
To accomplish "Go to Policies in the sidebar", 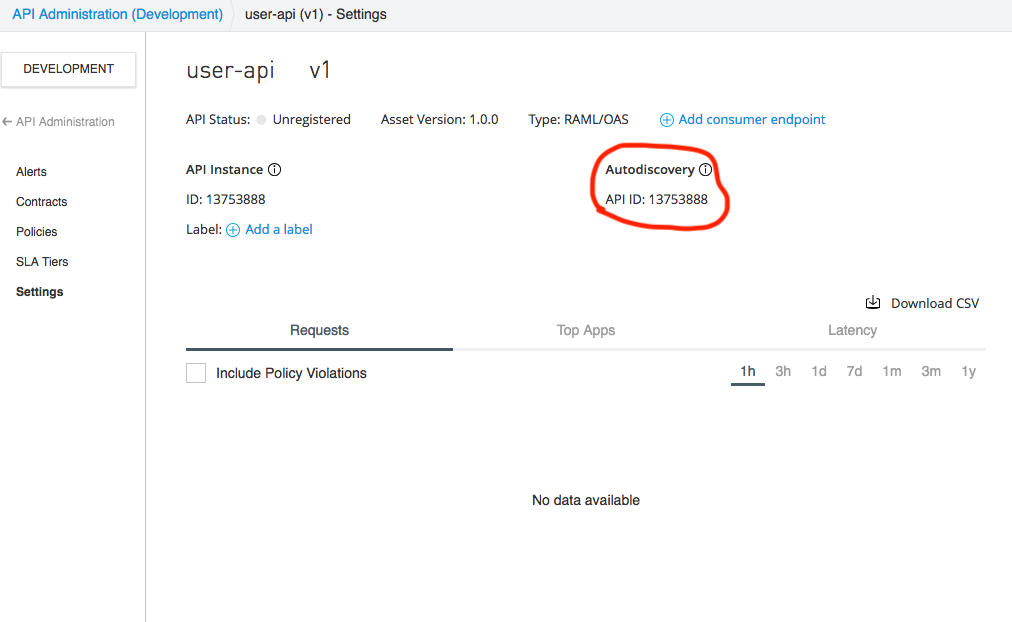I will point(37,232).
